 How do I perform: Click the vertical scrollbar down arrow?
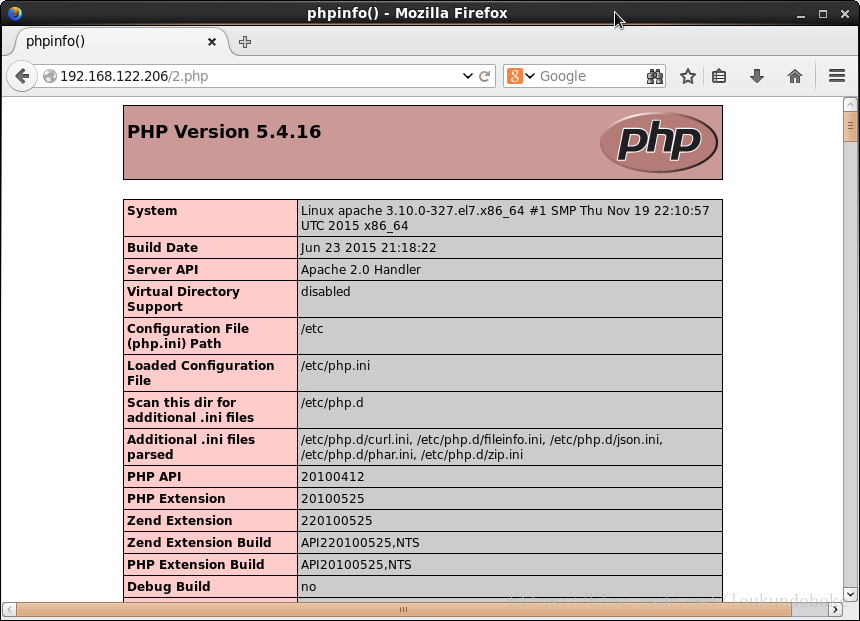tap(850, 594)
